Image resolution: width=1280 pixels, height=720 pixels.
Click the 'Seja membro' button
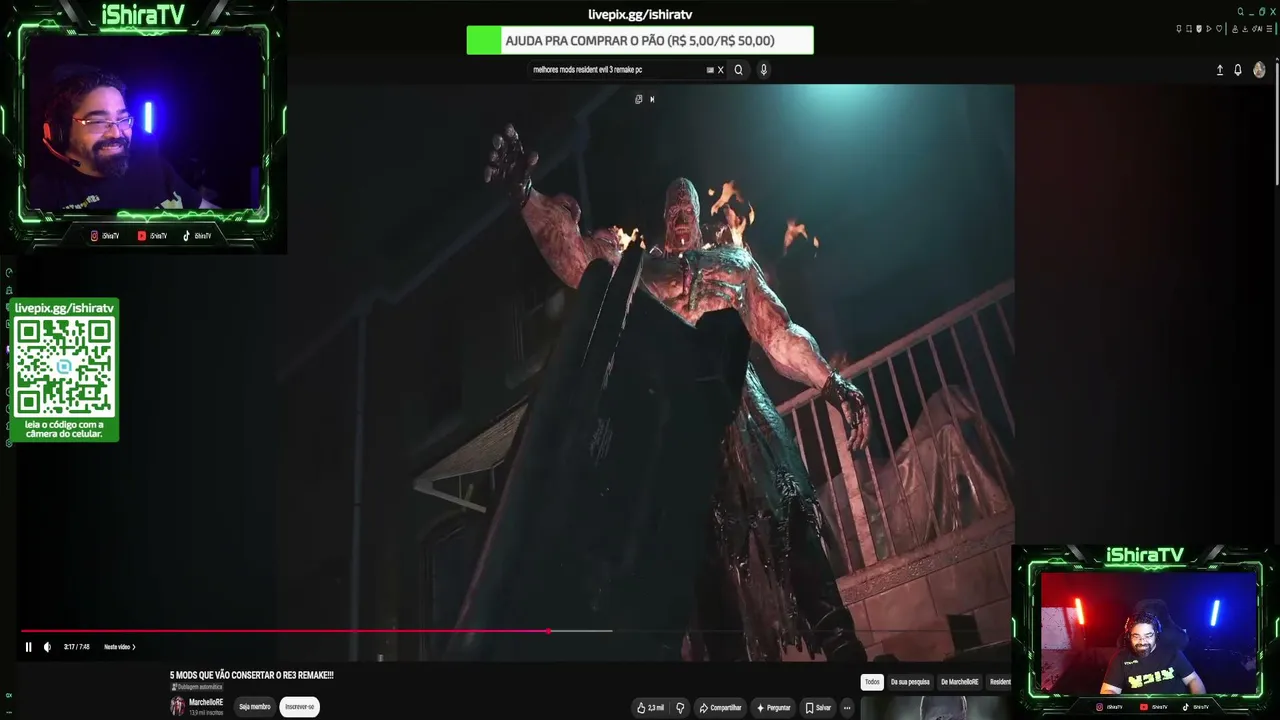pyautogui.click(x=254, y=707)
